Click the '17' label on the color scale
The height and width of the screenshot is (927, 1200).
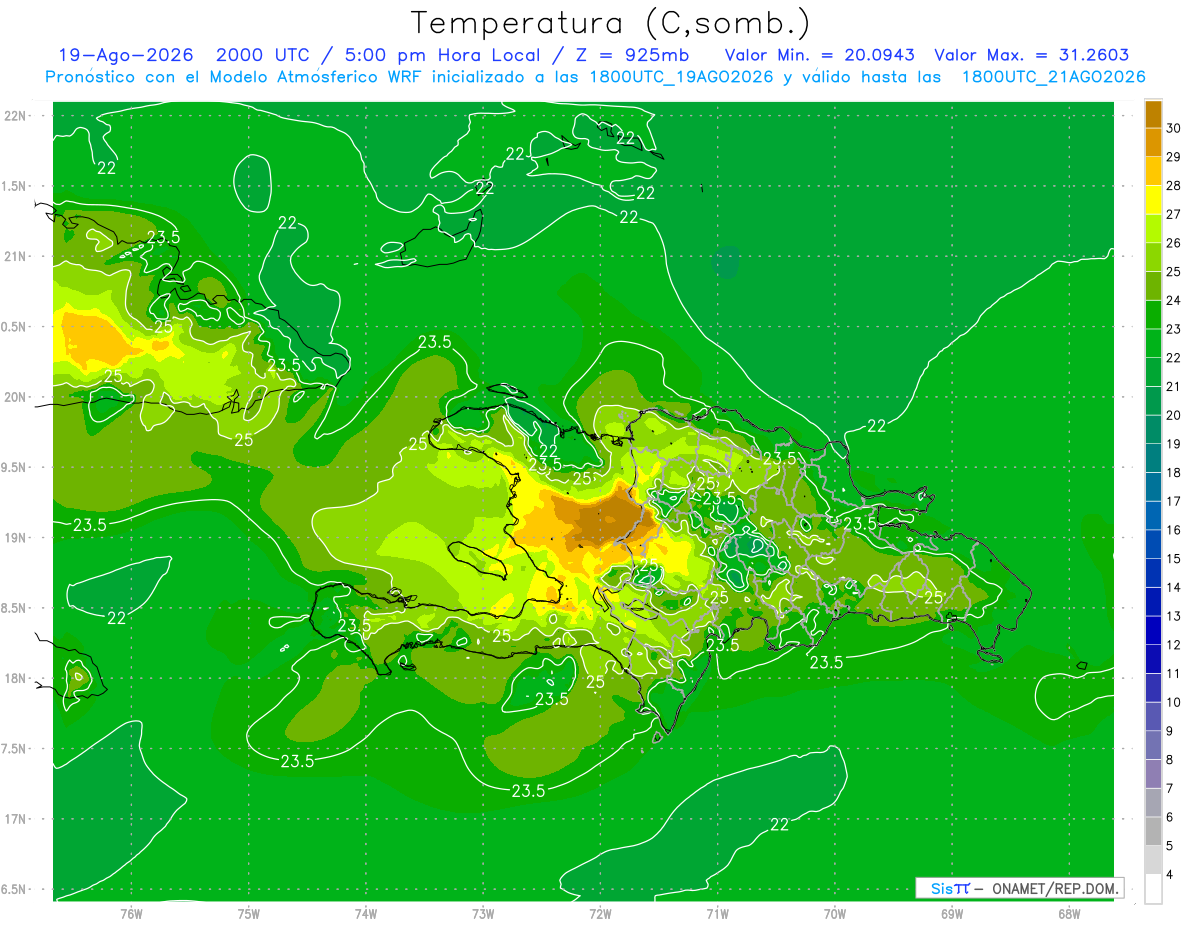point(1174,501)
